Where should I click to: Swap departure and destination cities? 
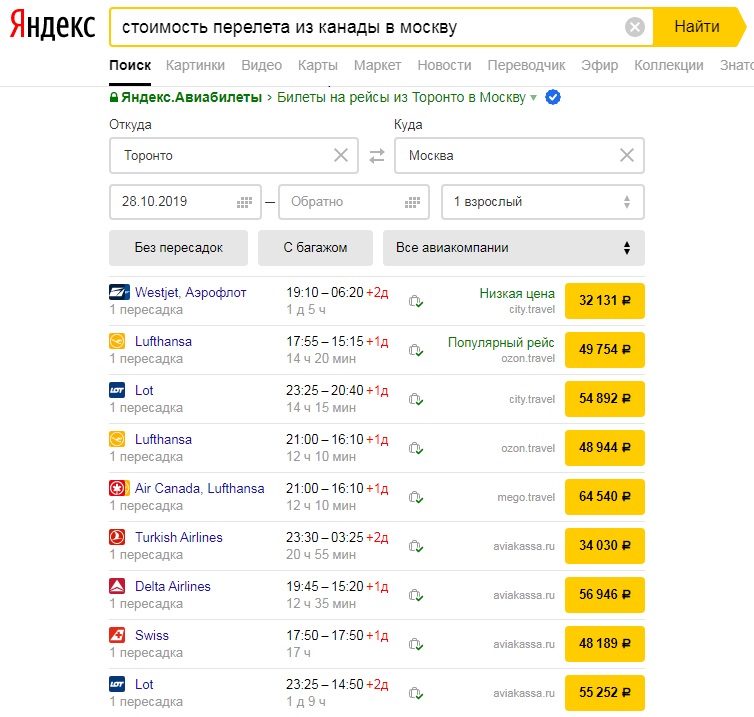(x=377, y=156)
